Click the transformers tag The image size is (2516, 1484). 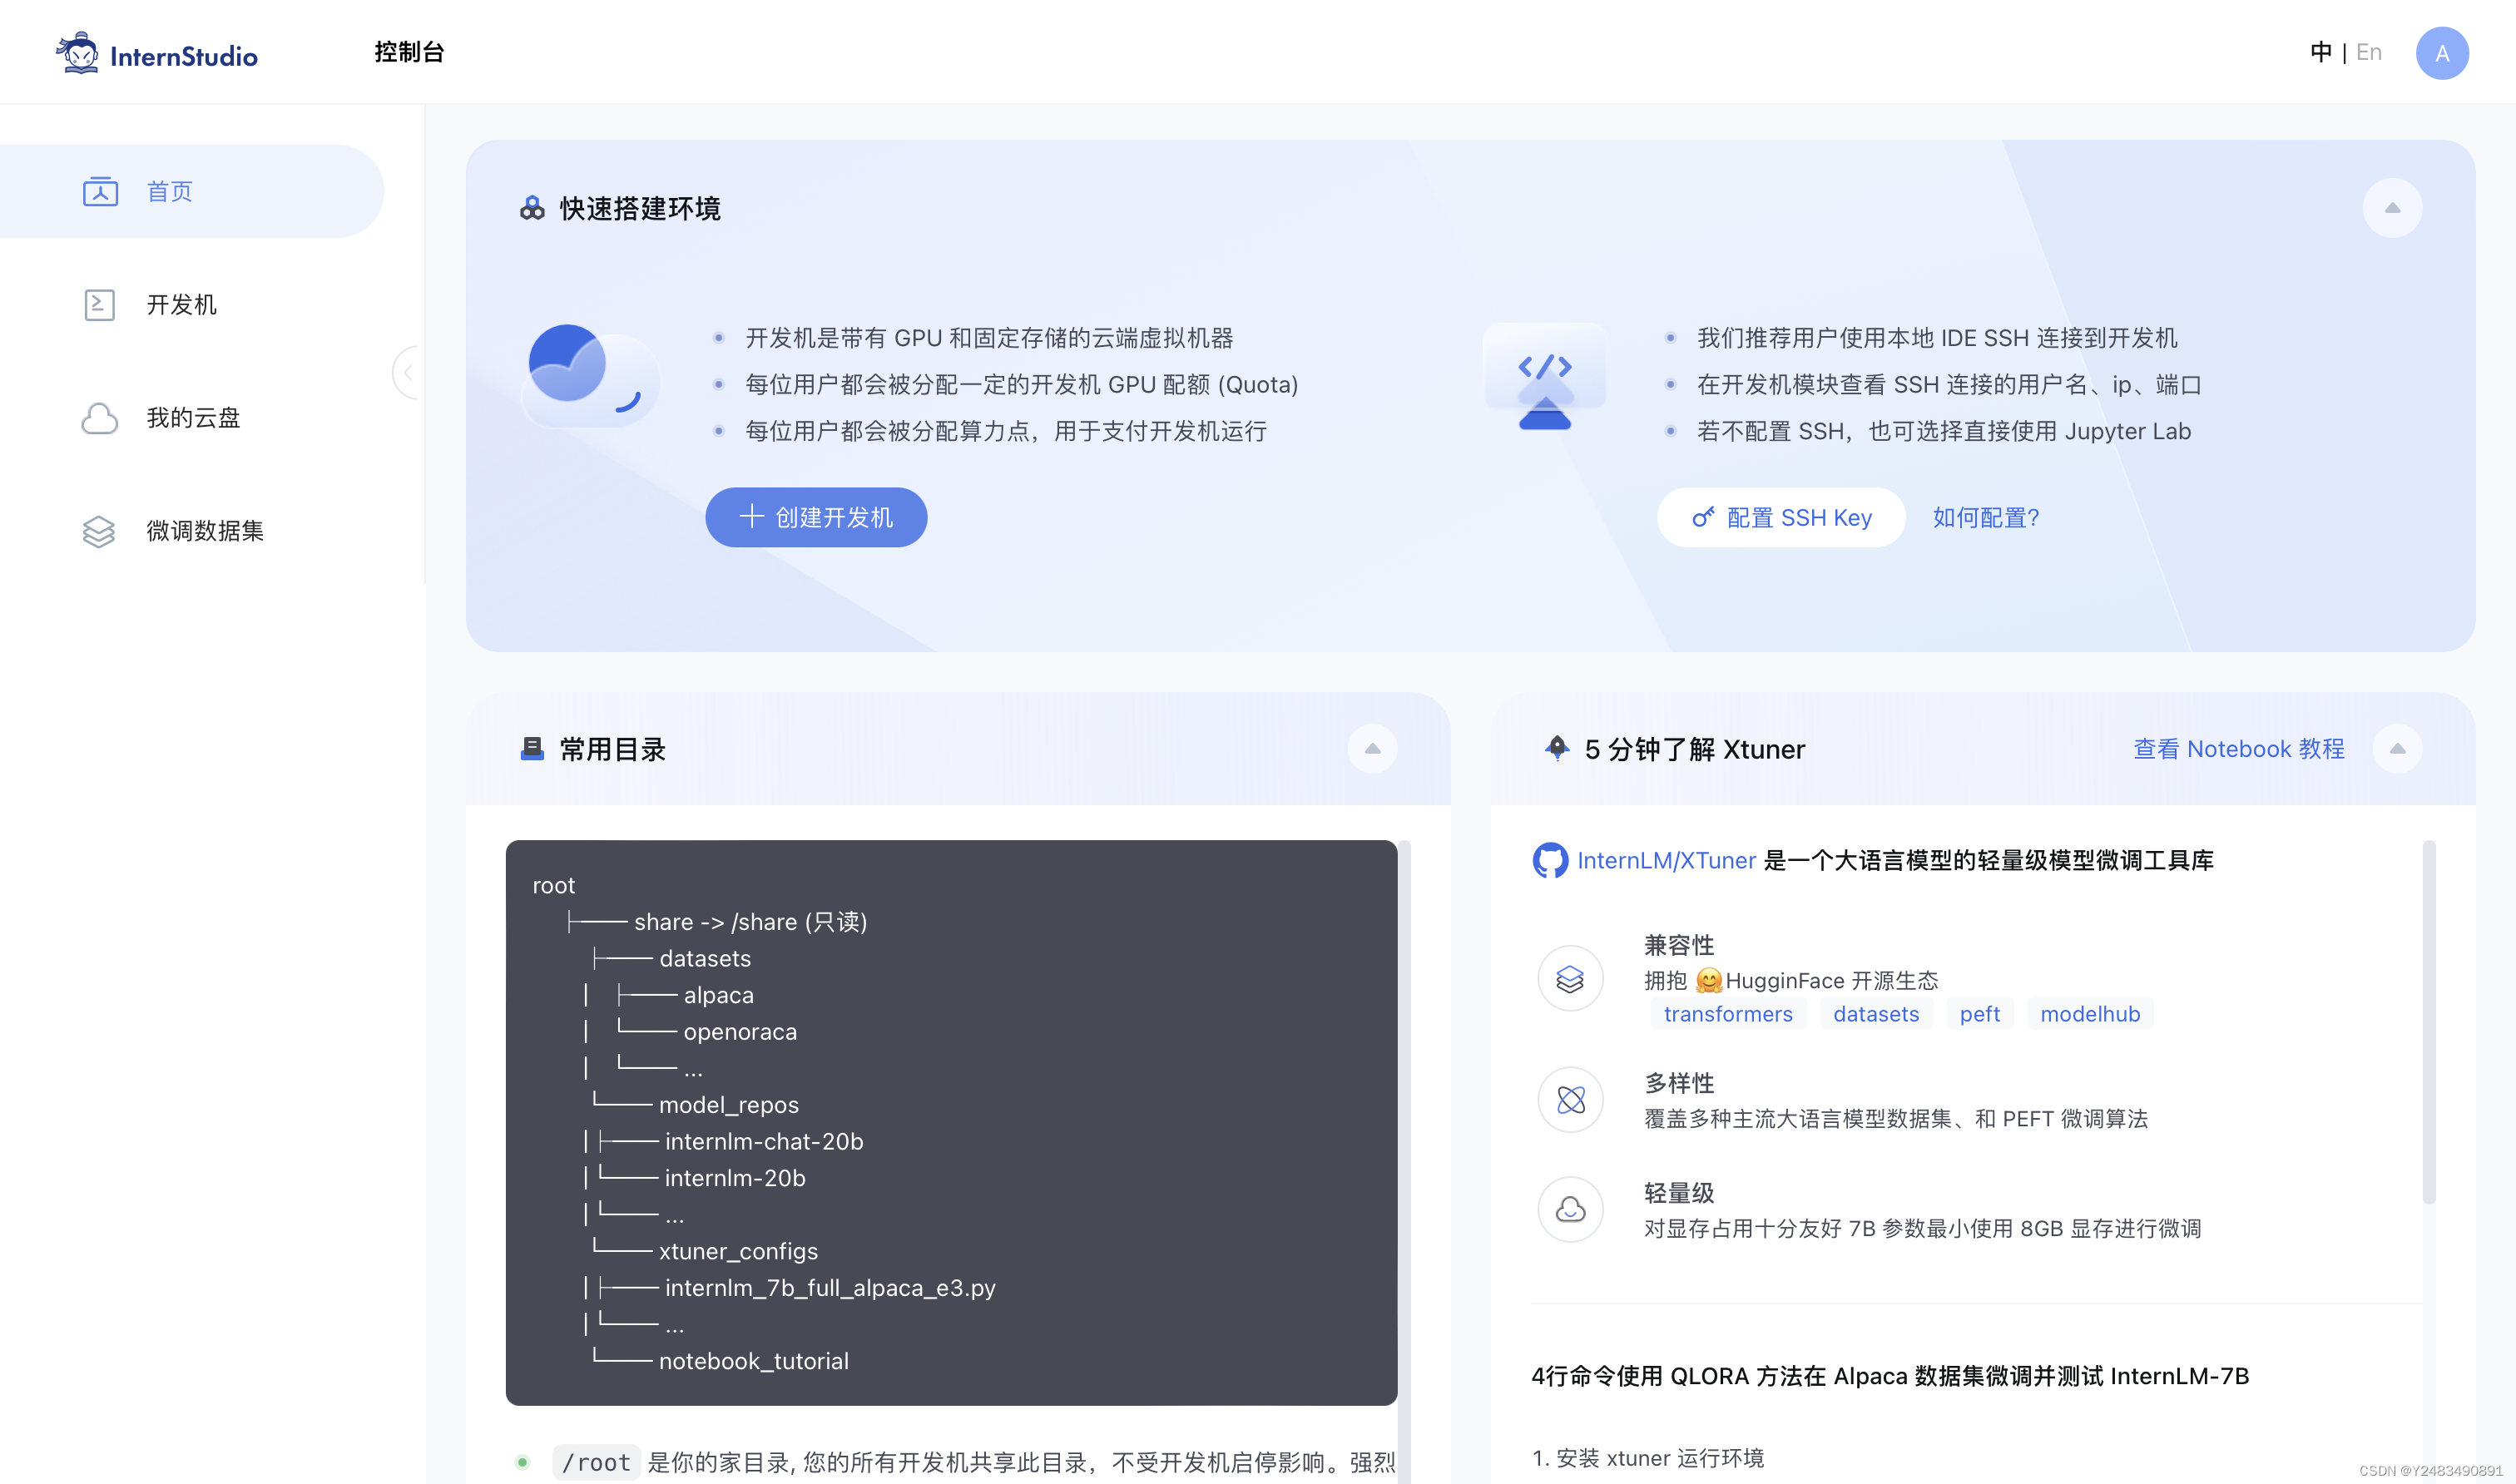point(1728,1014)
